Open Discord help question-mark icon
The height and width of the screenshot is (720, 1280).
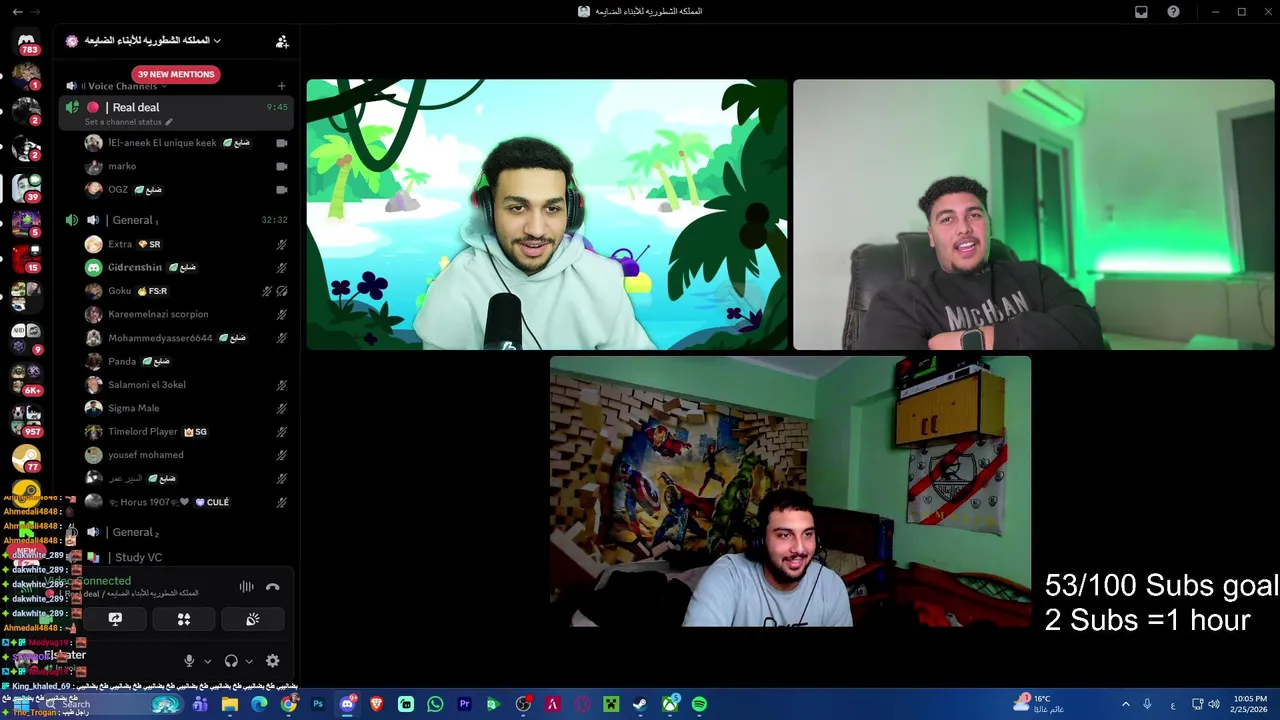[1174, 12]
